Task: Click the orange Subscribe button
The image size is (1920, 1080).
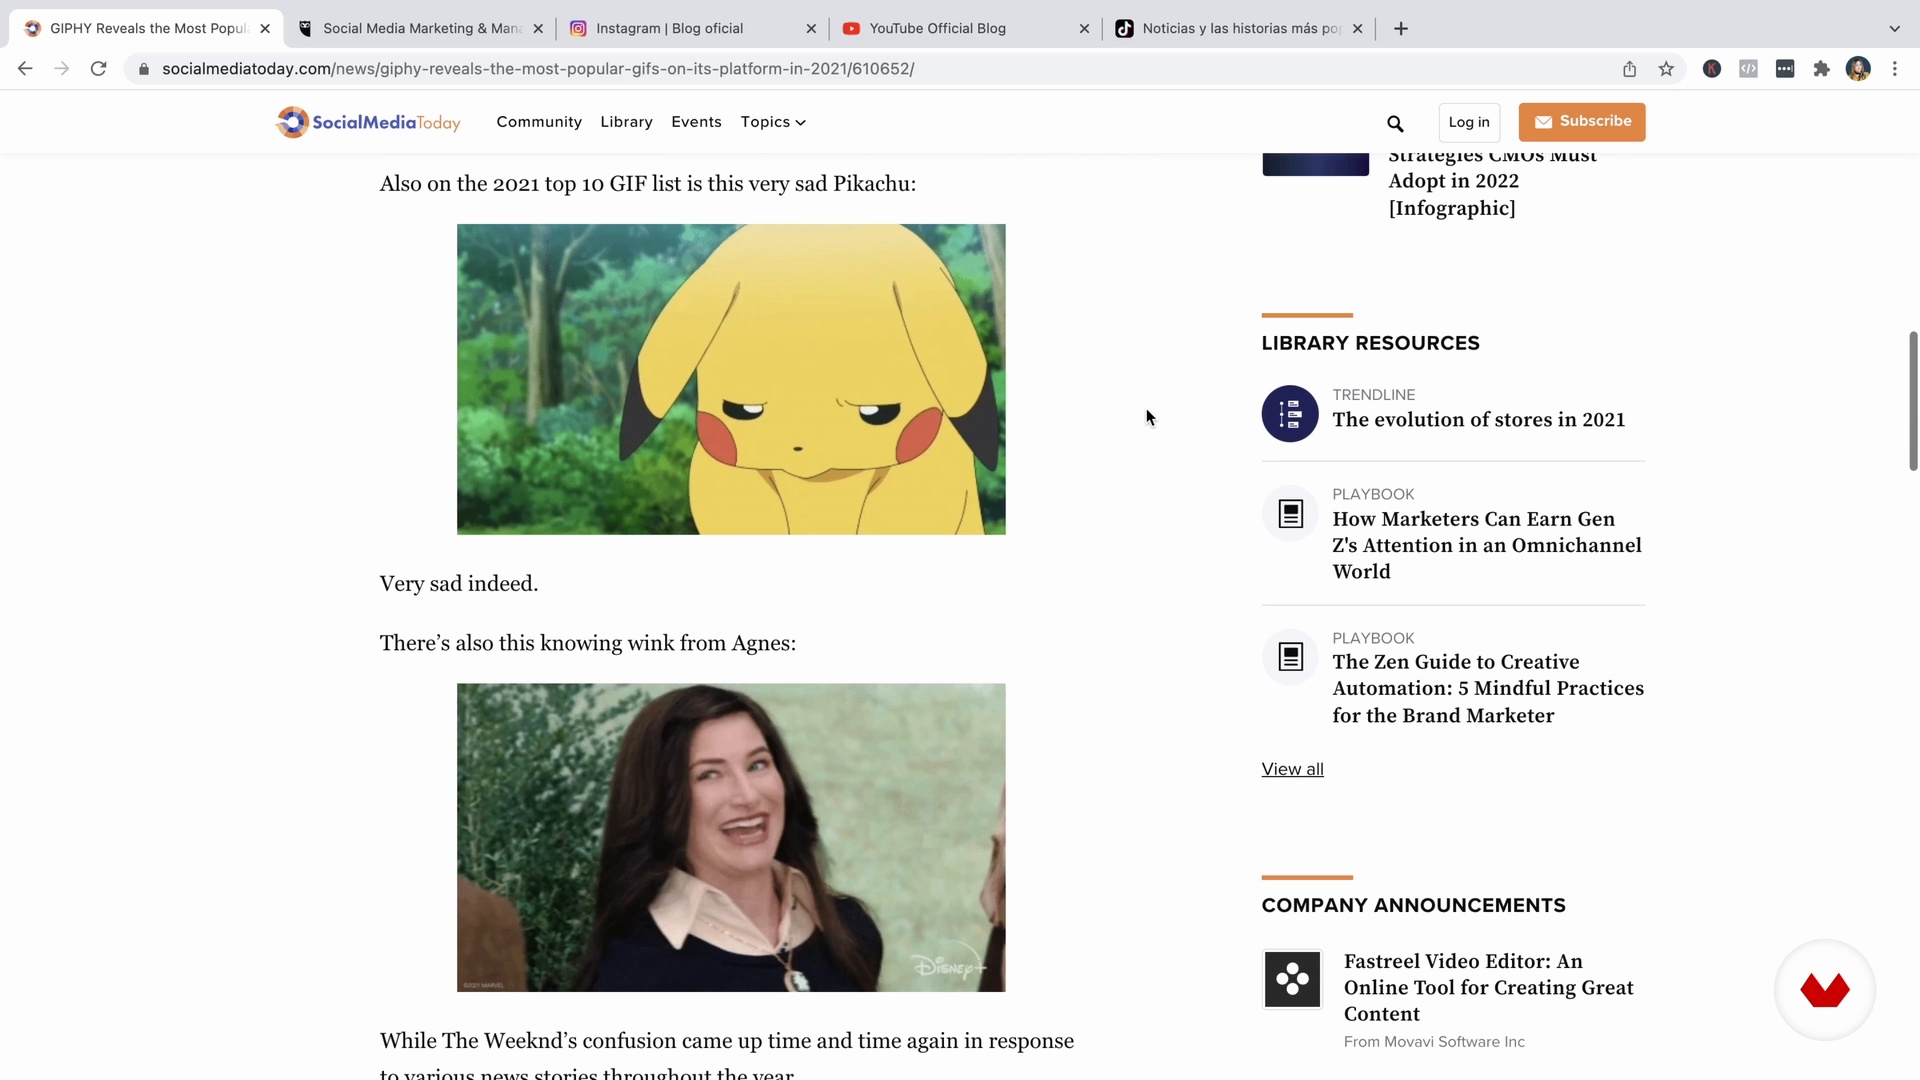Action: (x=1582, y=122)
